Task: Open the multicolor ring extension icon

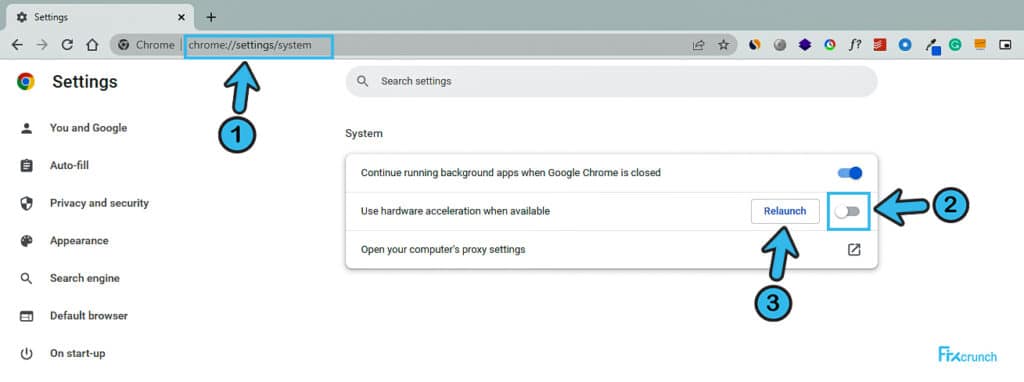Action: coord(829,45)
